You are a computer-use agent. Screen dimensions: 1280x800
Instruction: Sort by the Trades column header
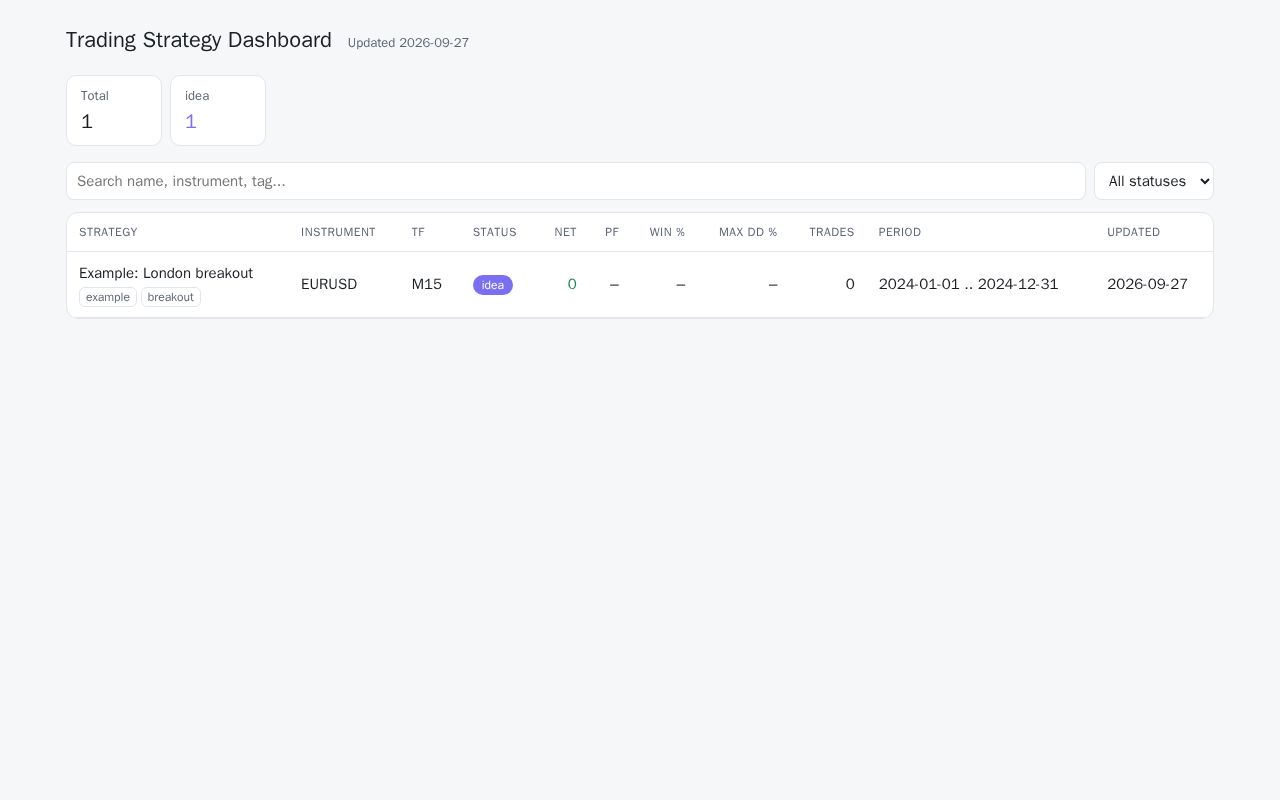pyautogui.click(x=832, y=232)
